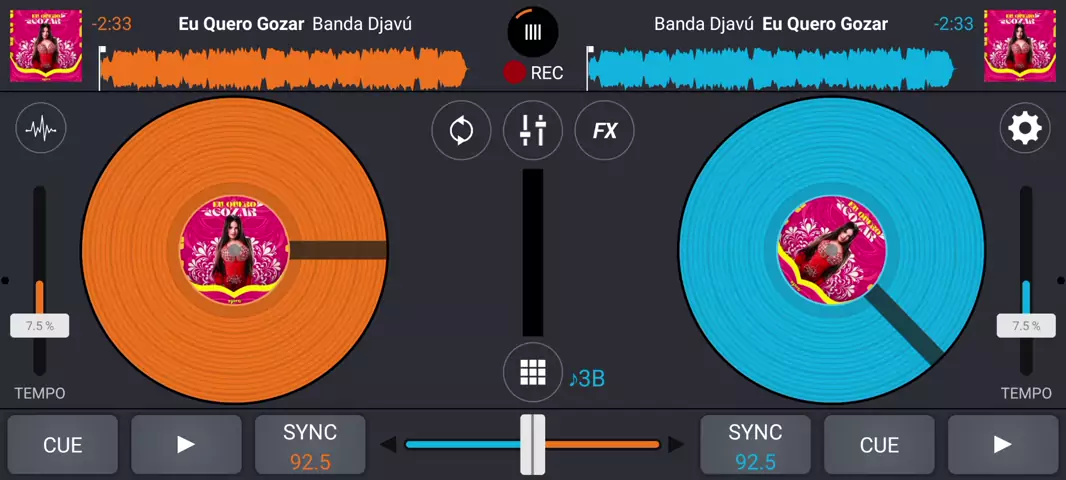Click the crossfader right arrow

point(677,445)
